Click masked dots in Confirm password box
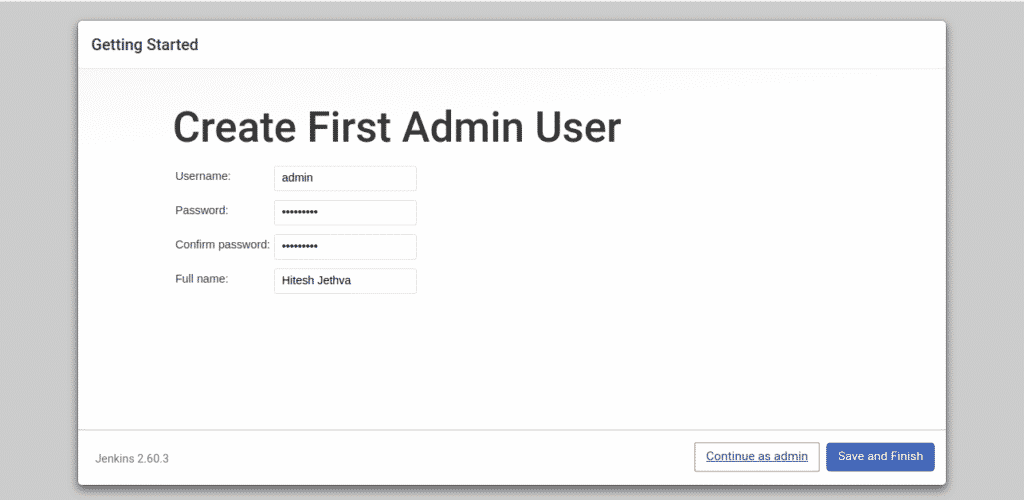This screenshot has width=1024, height=500. pyautogui.click(x=300, y=247)
